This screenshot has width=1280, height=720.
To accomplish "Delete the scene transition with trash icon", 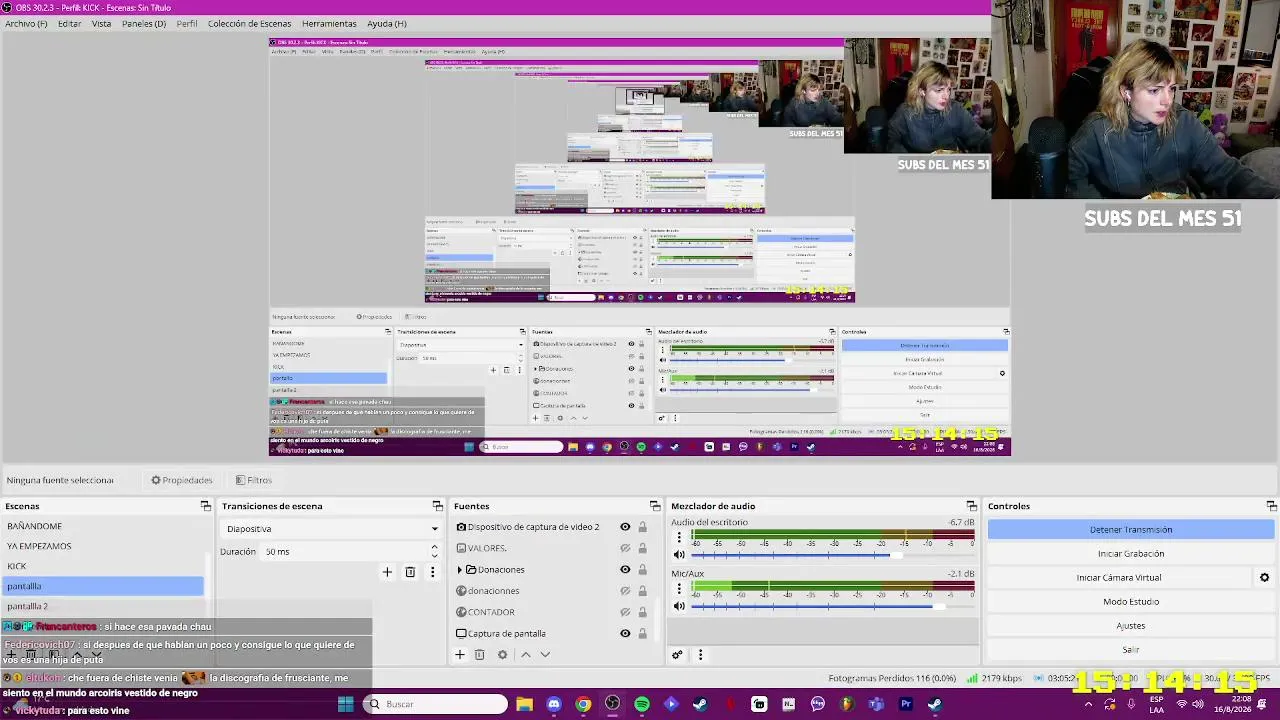I will pos(410,572).
